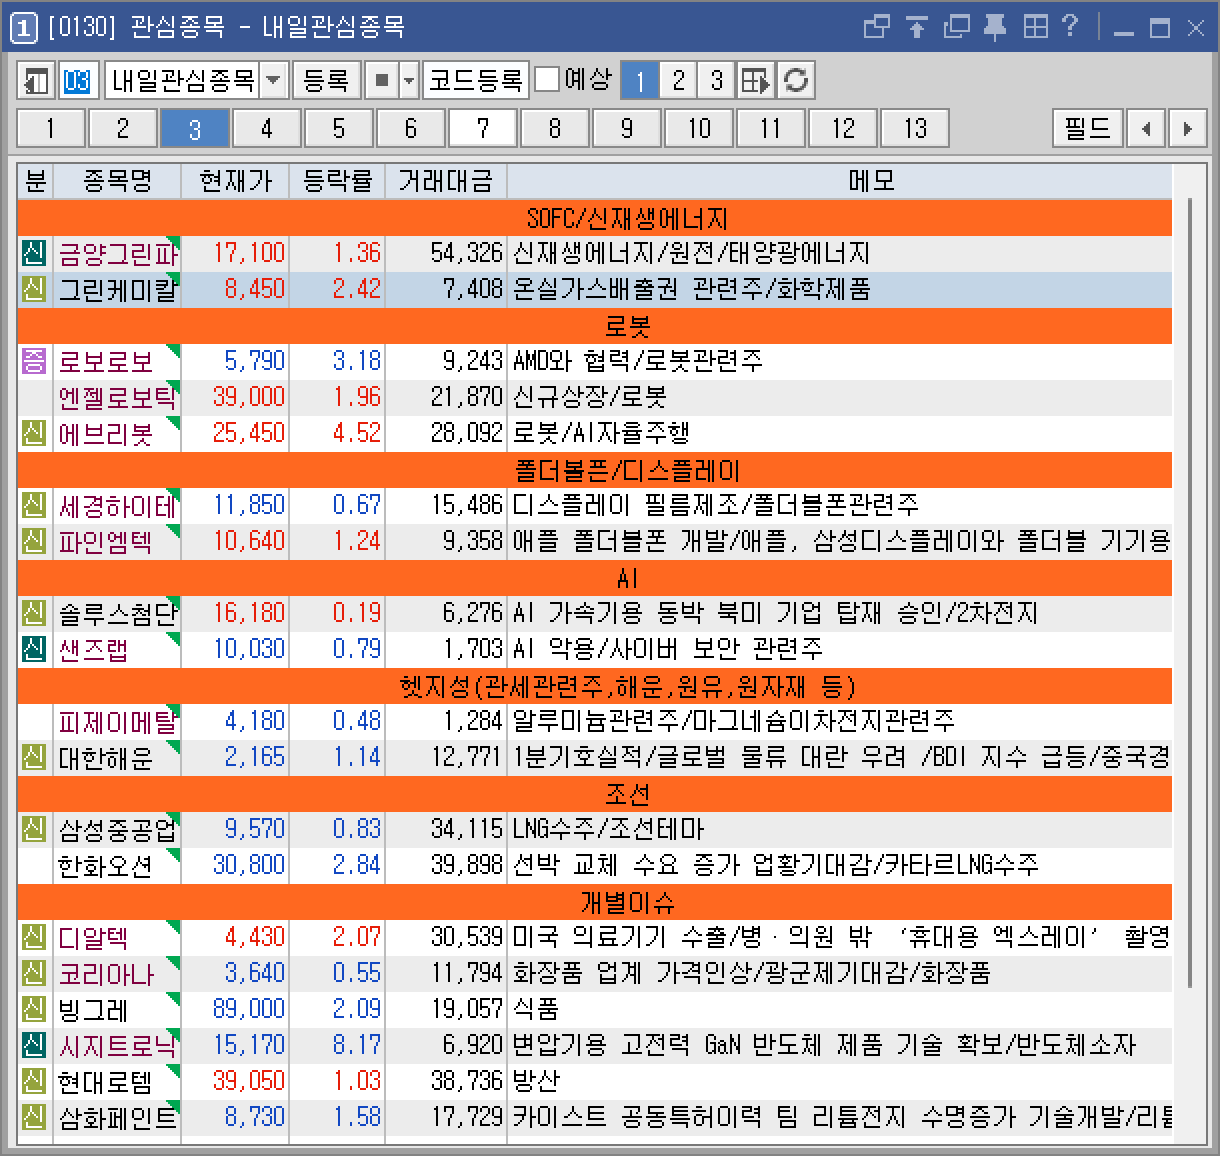Click the numbered 1 window icon in title bar
The width and height of the screenshot is (1220, 1156).
click(24, 27)
